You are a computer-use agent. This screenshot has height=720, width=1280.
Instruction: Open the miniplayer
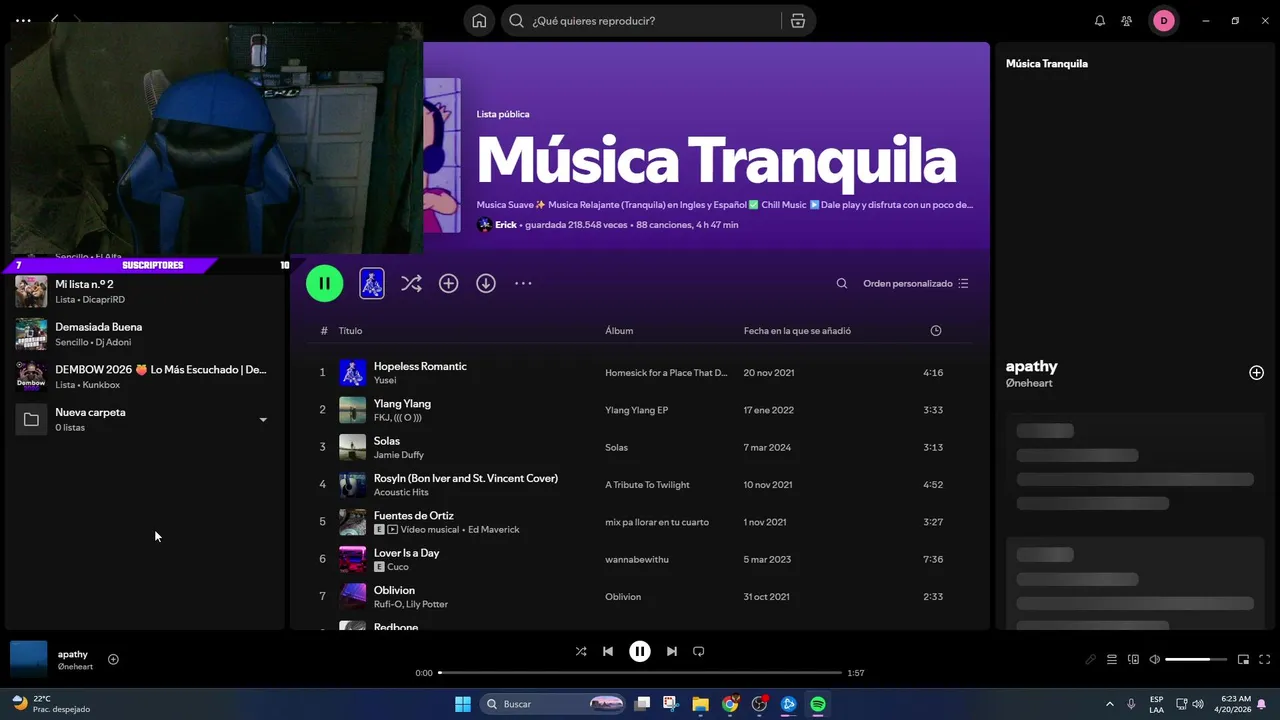click(1243, 660)
